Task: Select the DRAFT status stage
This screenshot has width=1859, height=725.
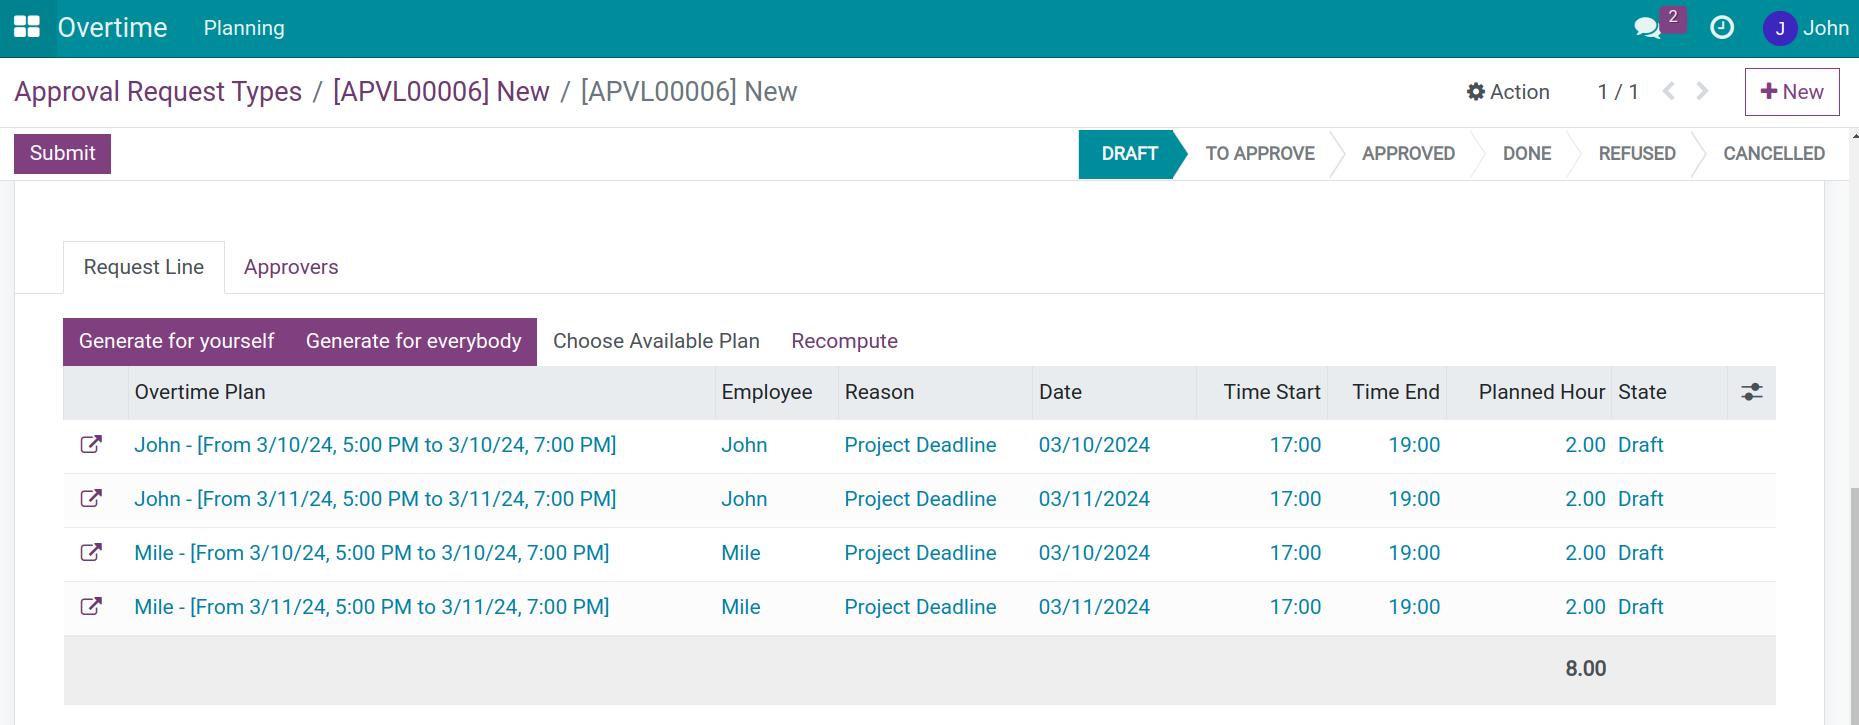Action: [1130, 154]
